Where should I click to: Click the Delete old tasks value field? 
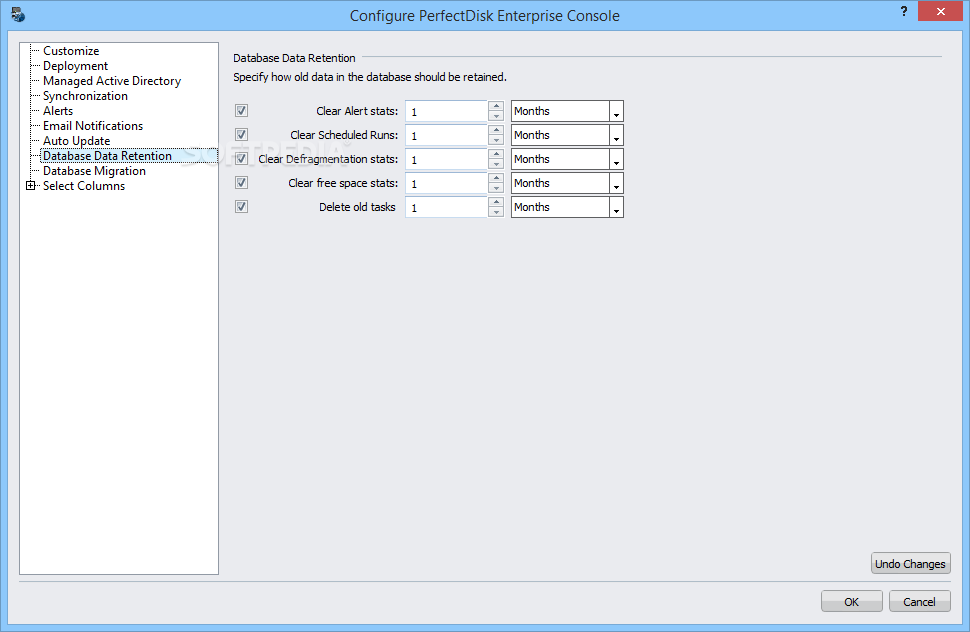pyautogui.click(x=447, y=208)
